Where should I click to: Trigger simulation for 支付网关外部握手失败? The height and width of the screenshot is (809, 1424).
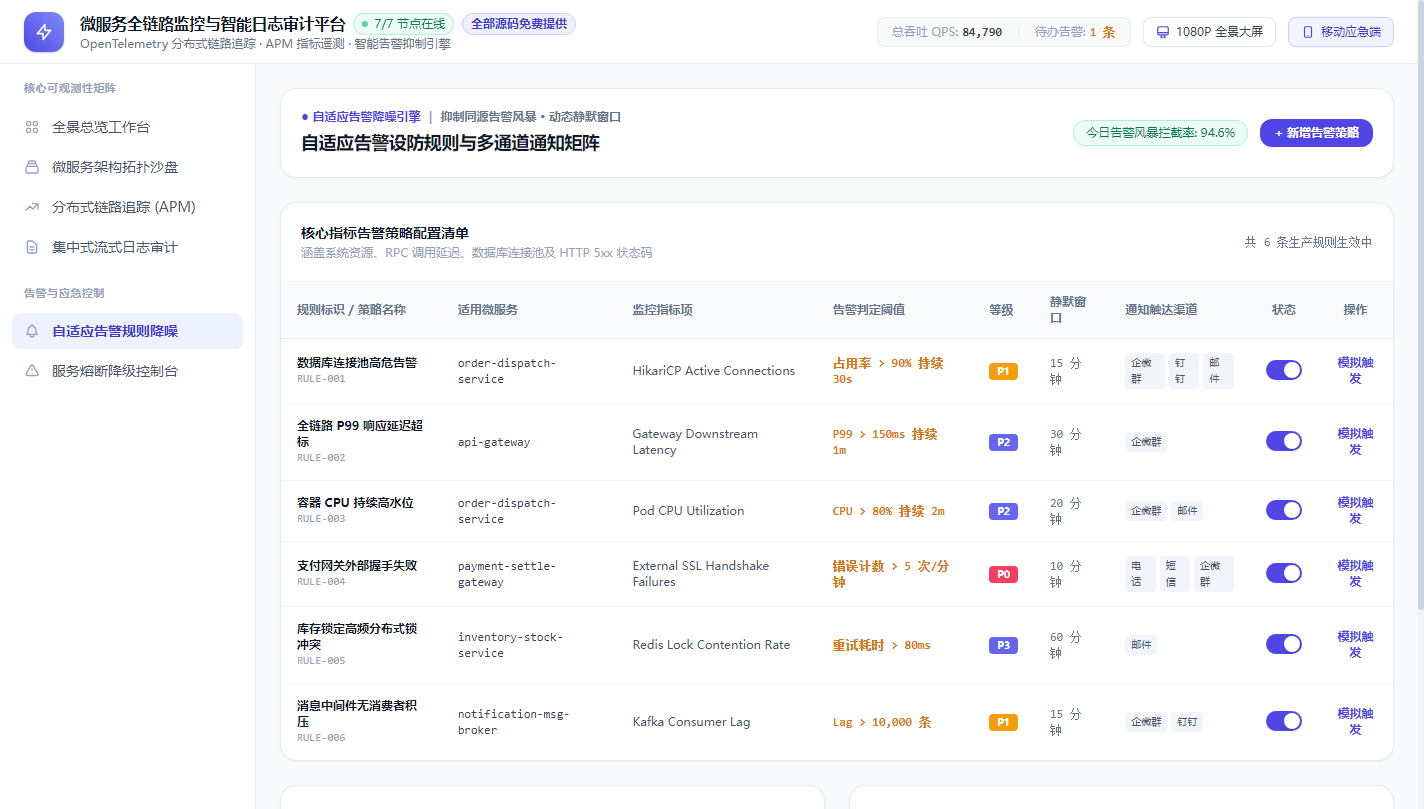tap(1355, 573)
